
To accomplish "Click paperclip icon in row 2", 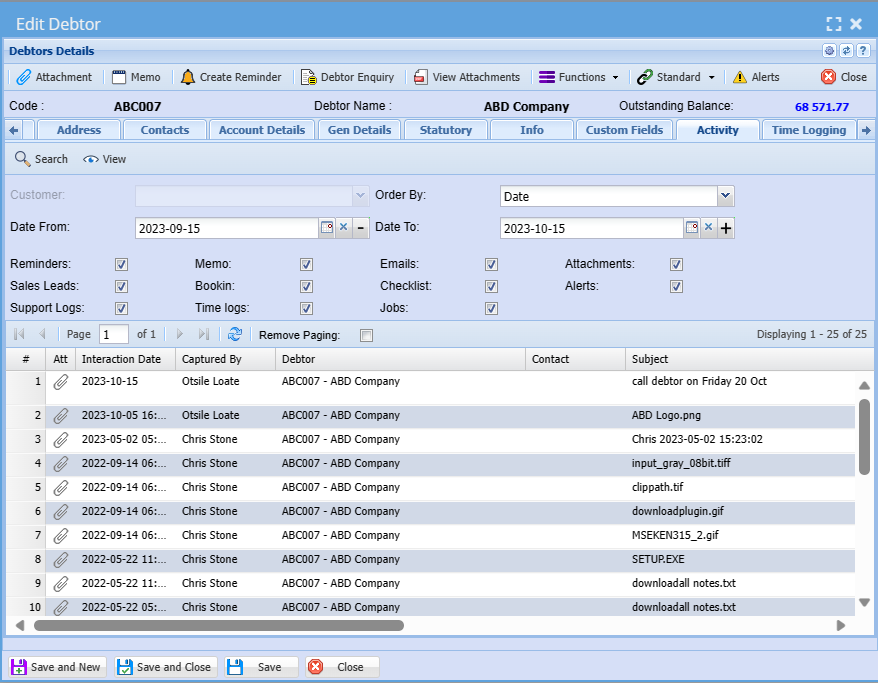I will click(61, 415).
